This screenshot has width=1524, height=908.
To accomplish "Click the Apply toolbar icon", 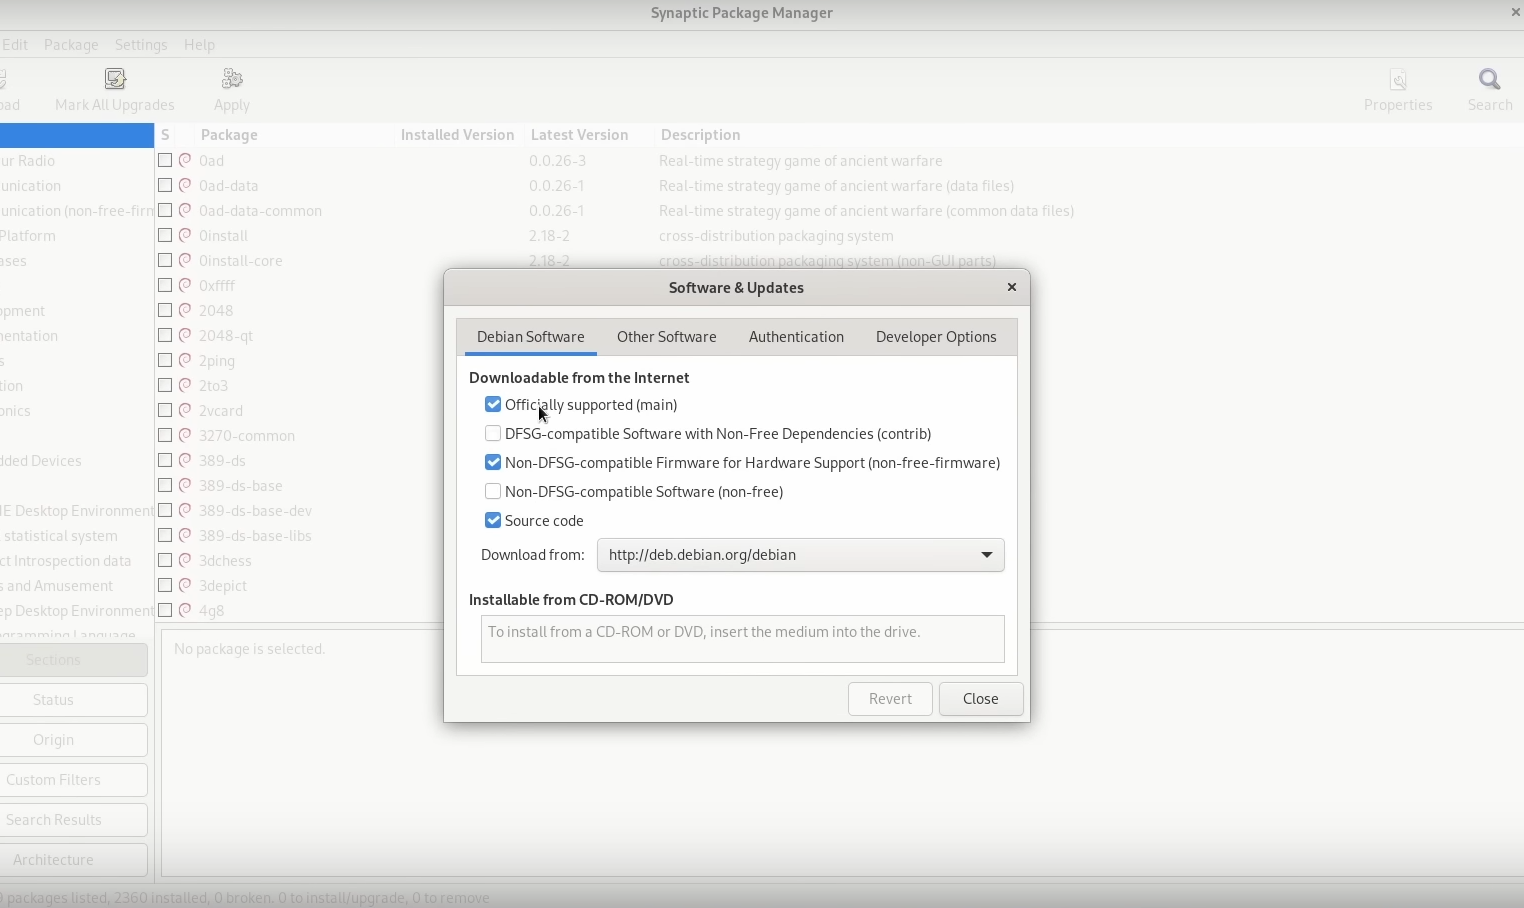I will pyautogui.click(x=232, y=79).
